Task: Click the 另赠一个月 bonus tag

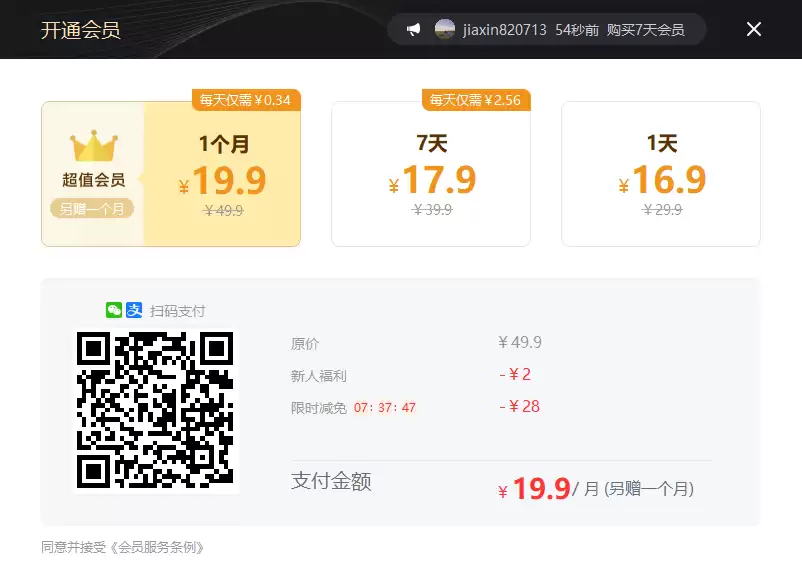Action: [91, 209]
